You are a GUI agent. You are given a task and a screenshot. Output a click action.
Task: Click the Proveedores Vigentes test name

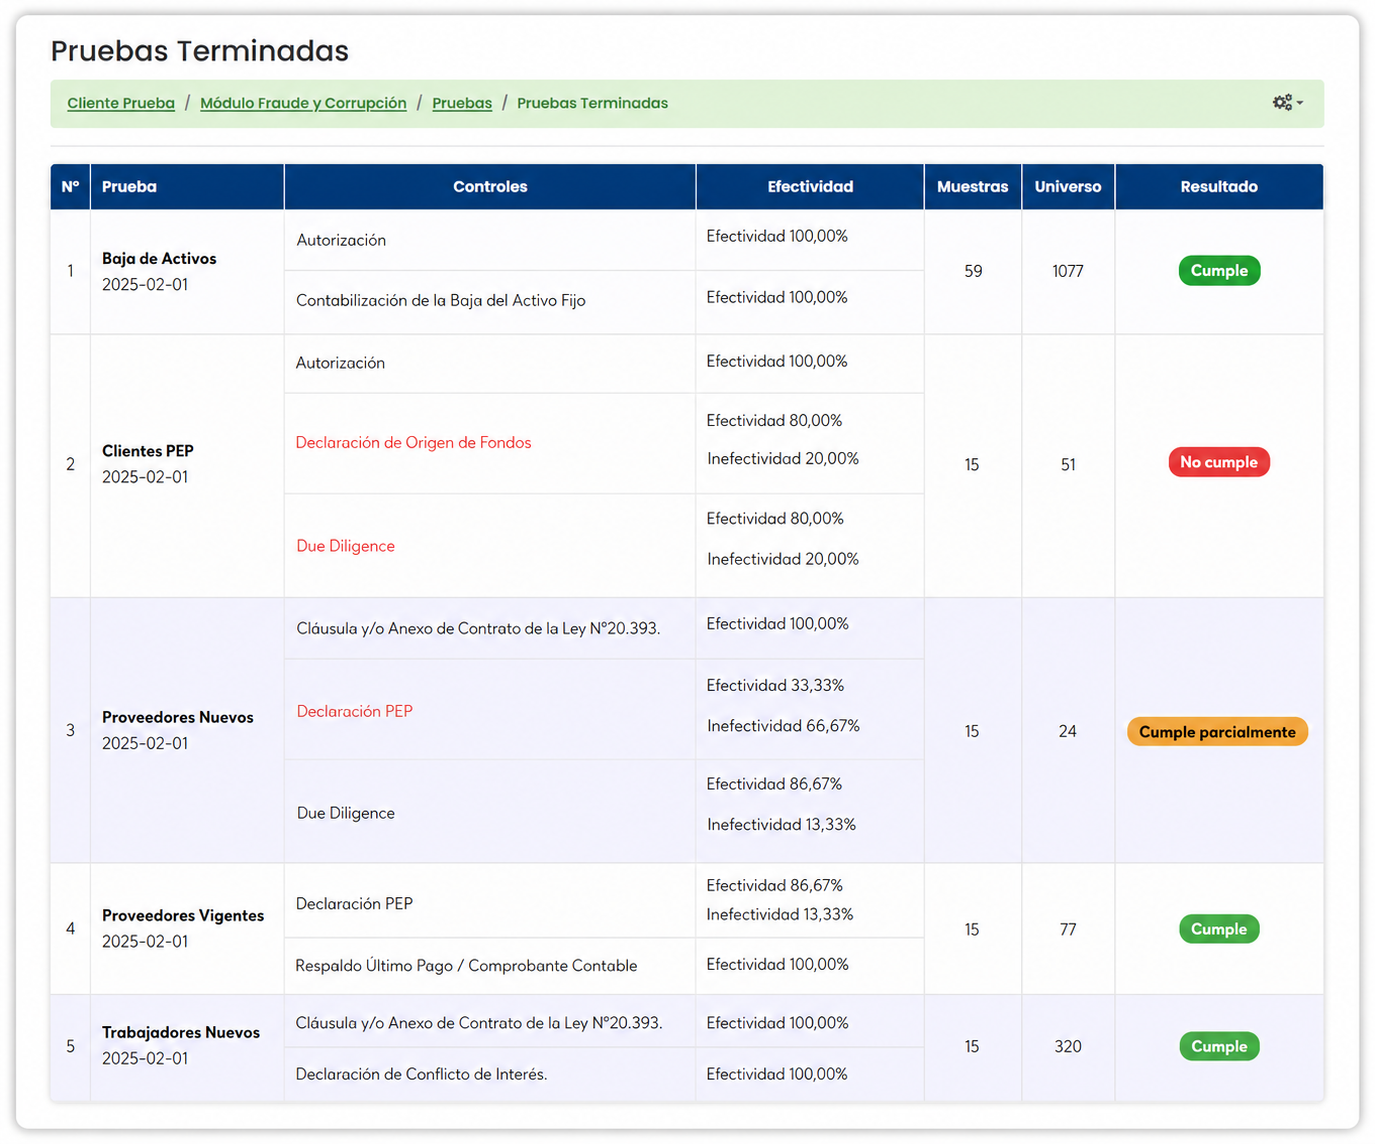(x=183, y=915)
